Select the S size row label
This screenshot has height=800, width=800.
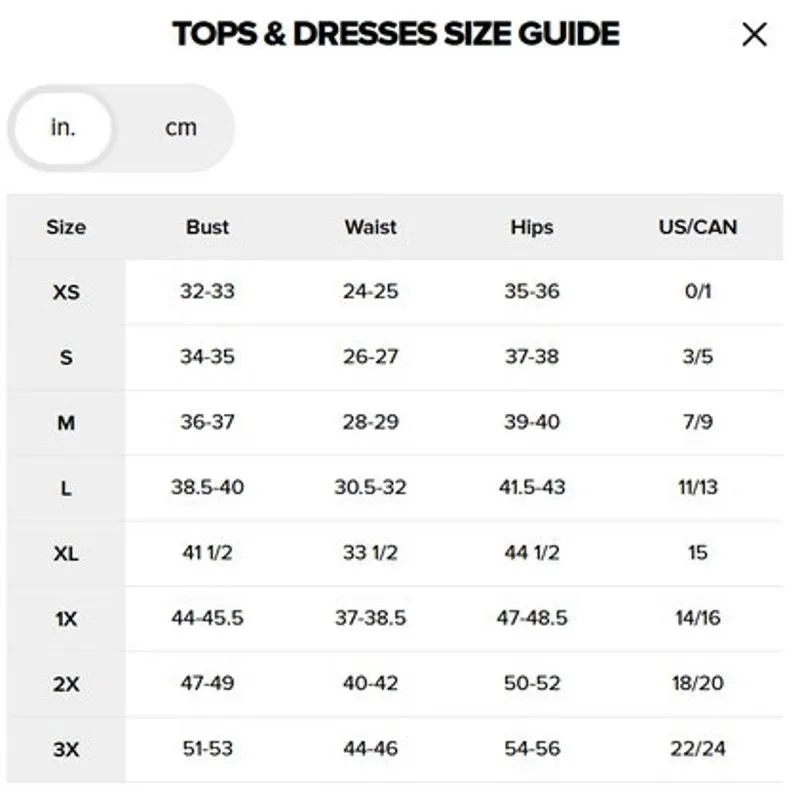(66, 357)
